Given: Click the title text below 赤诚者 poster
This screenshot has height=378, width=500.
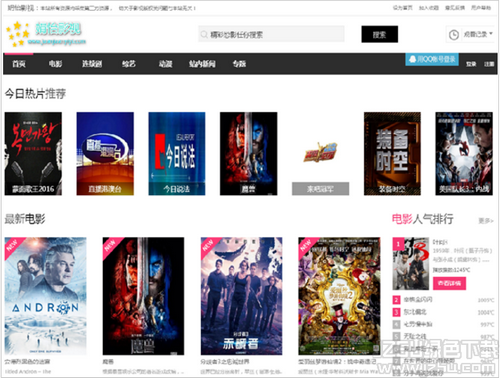Looking at the screenshot, I should click(224, 362).
